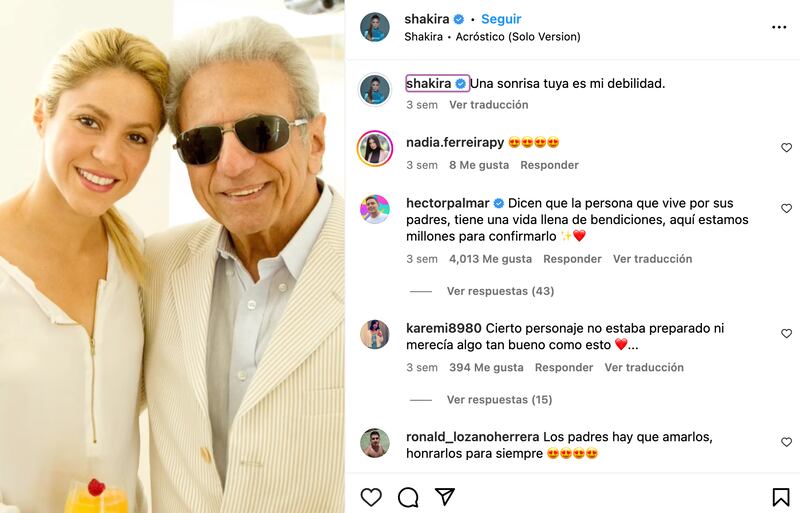Screen dimensions: 800x513
Task: Open the three-dot more options menu
Action: pyautogui.click(x=779, y=27)
